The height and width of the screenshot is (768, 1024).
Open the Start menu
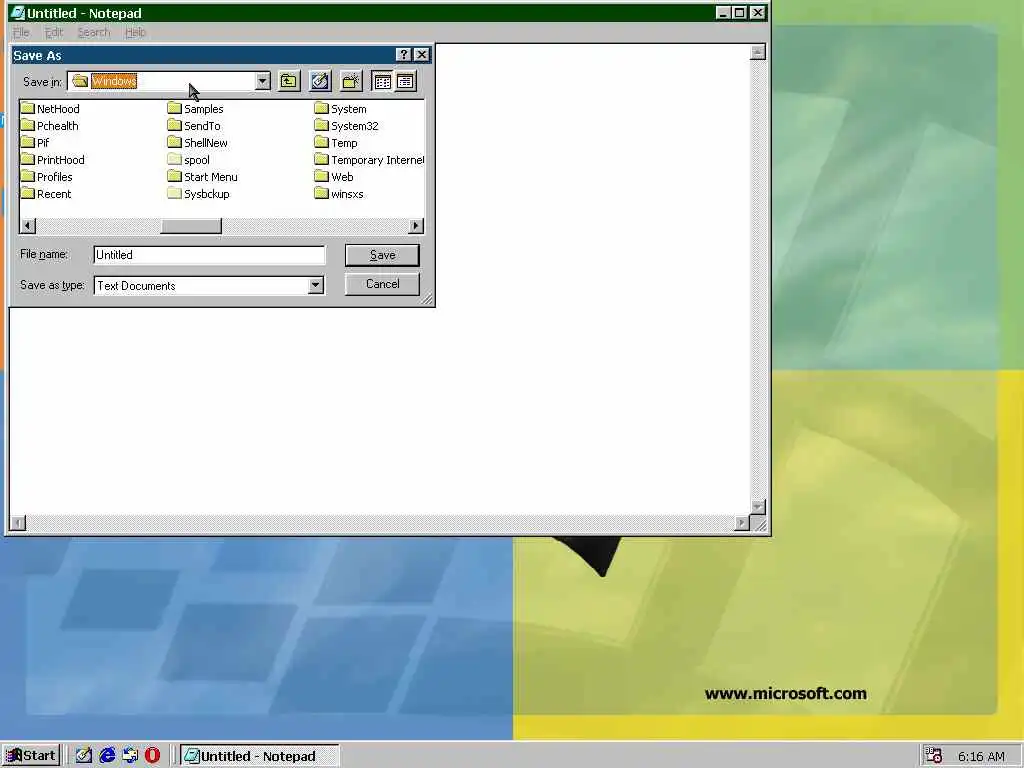pos(31,756)
